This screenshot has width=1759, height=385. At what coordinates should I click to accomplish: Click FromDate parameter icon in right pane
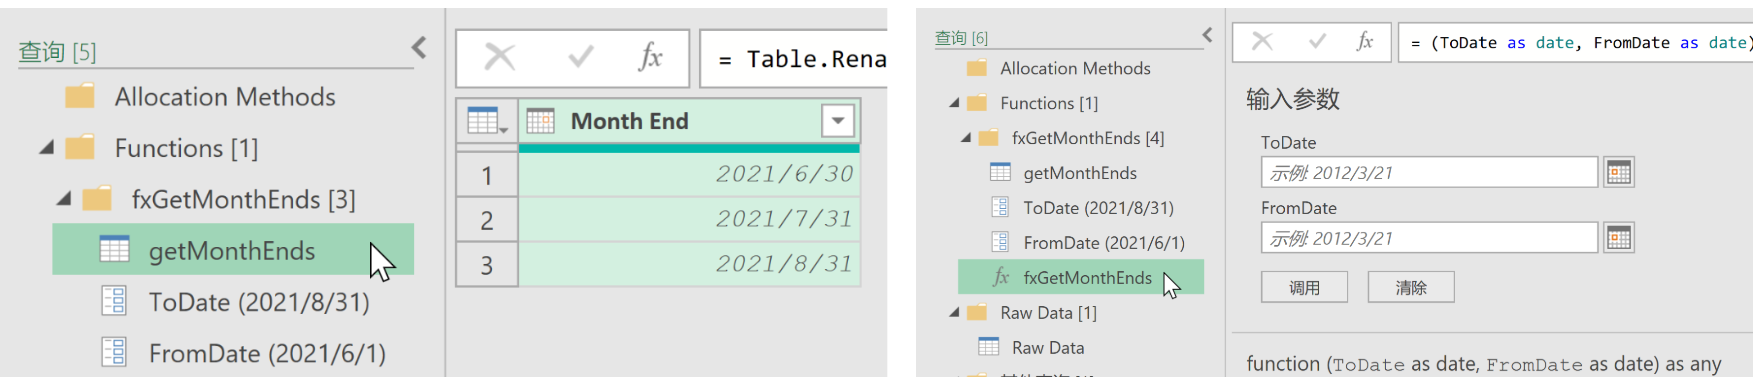tap(1000, 242)
